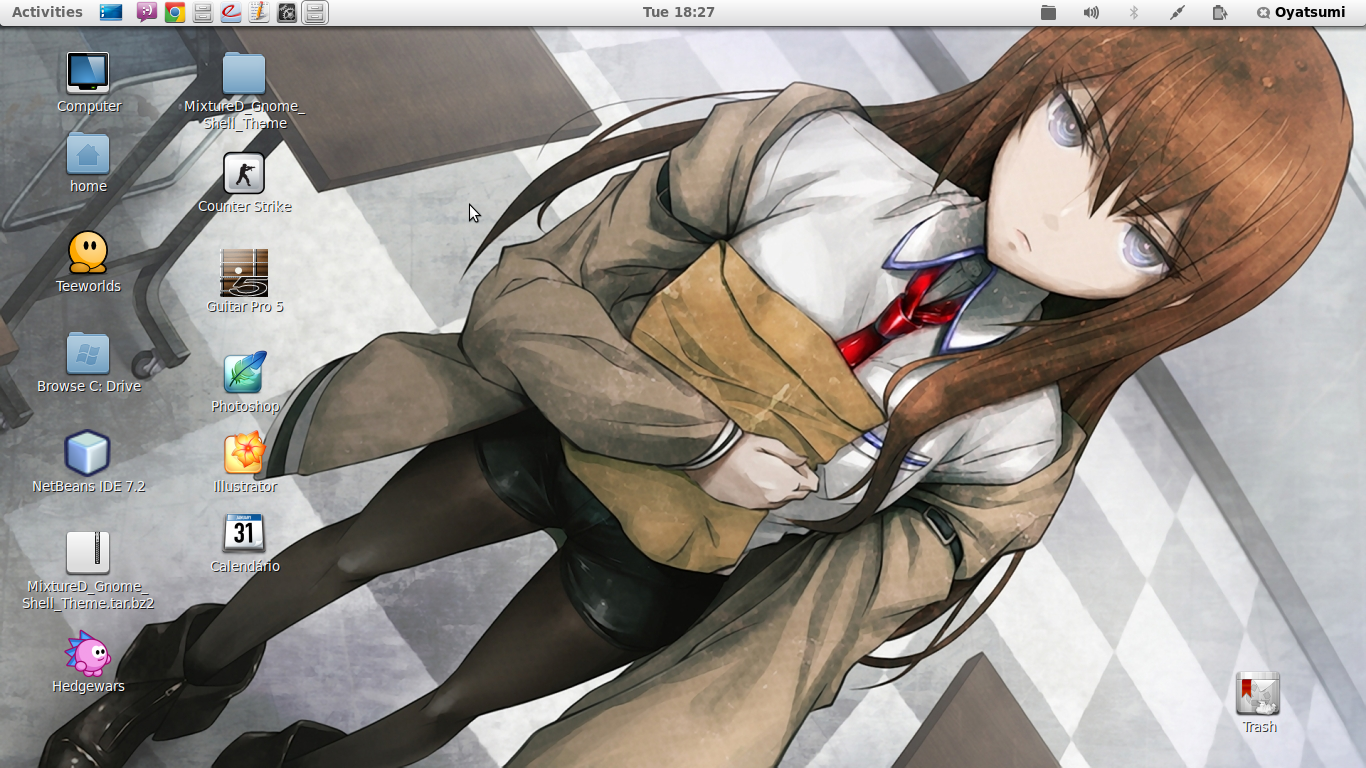The height and width of the screenshot is (768, 1366).
Task: Click the 'Trash' label text
Action: pos(1259,727)
